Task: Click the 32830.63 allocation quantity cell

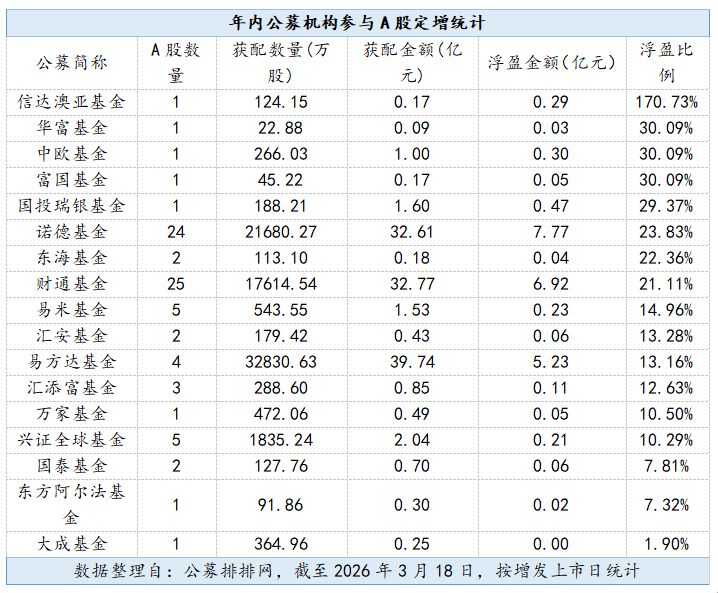Action: coord(281,363)
